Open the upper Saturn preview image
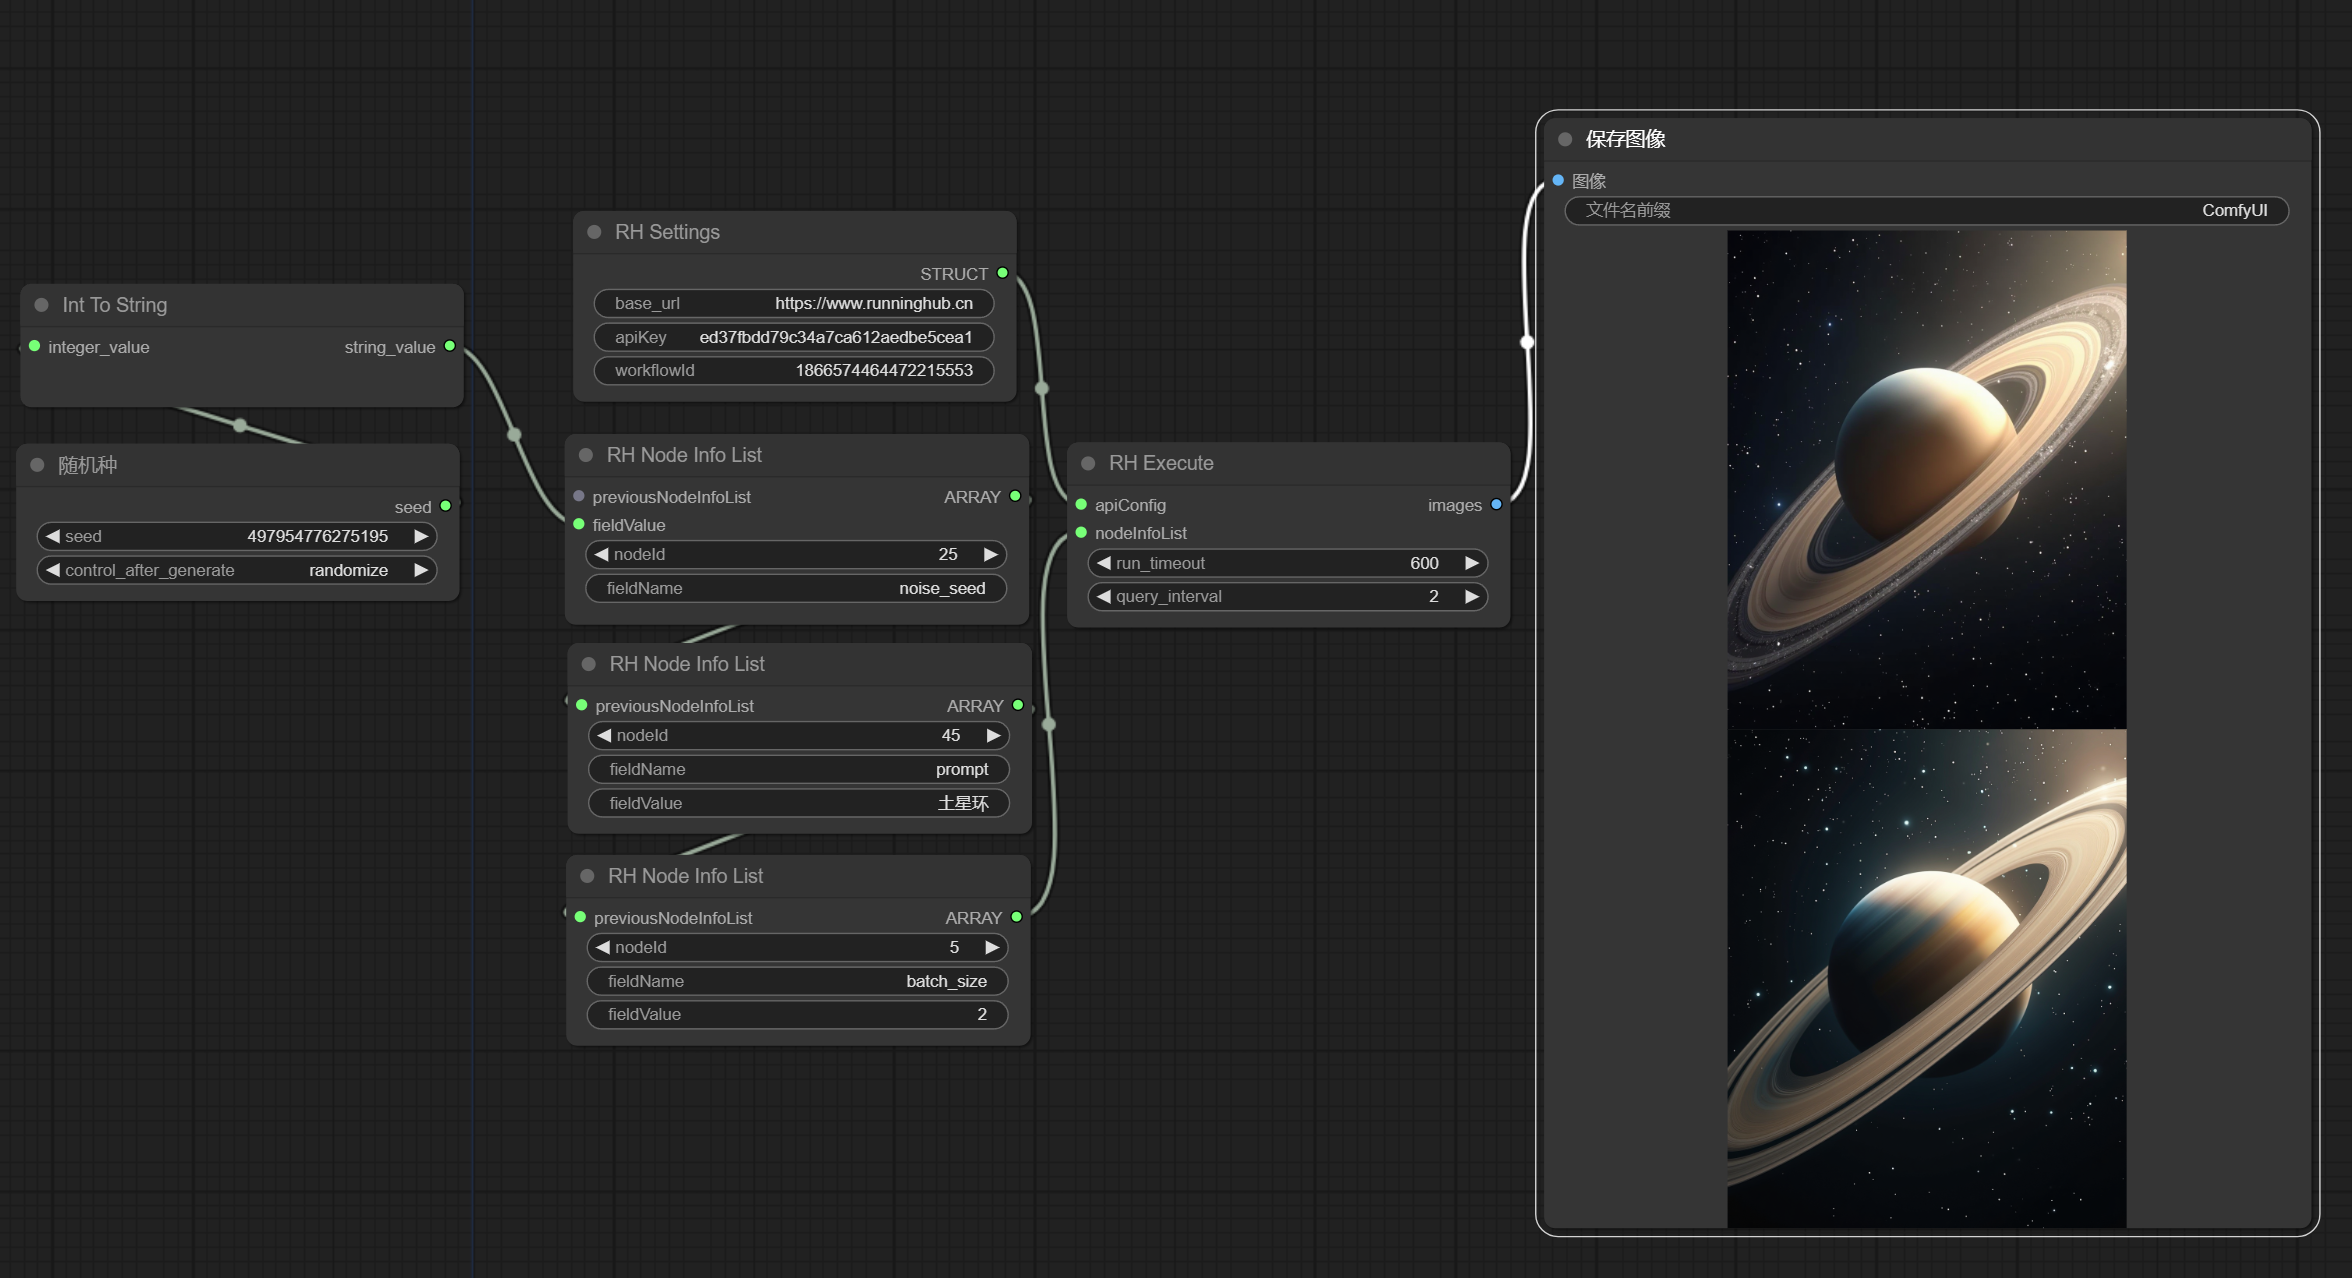The height and width of the screenshot is (1278, 2352). 1926,480
